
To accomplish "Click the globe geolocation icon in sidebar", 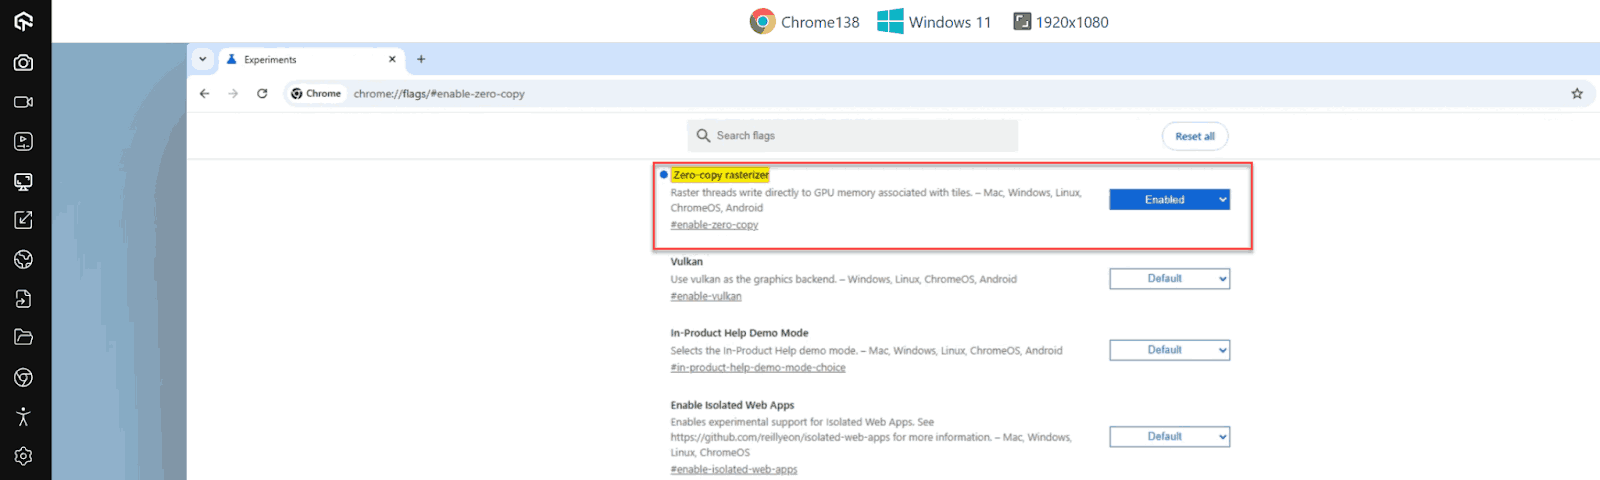I will (23, 260).
